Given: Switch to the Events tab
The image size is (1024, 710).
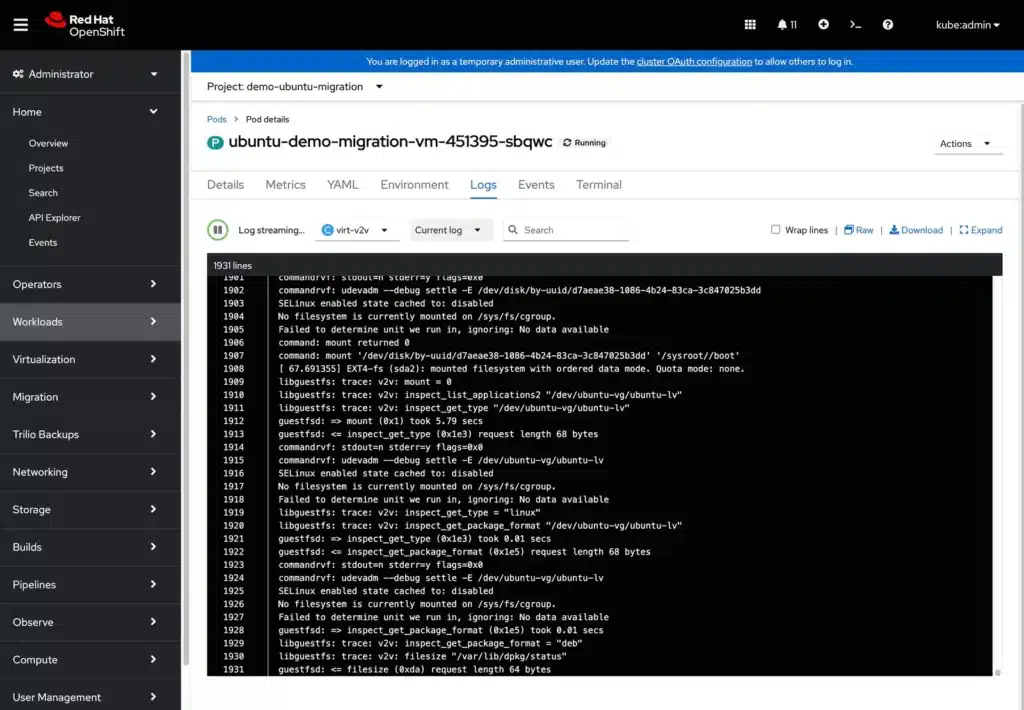Looking at the screenshot, I should pos(536,185).
